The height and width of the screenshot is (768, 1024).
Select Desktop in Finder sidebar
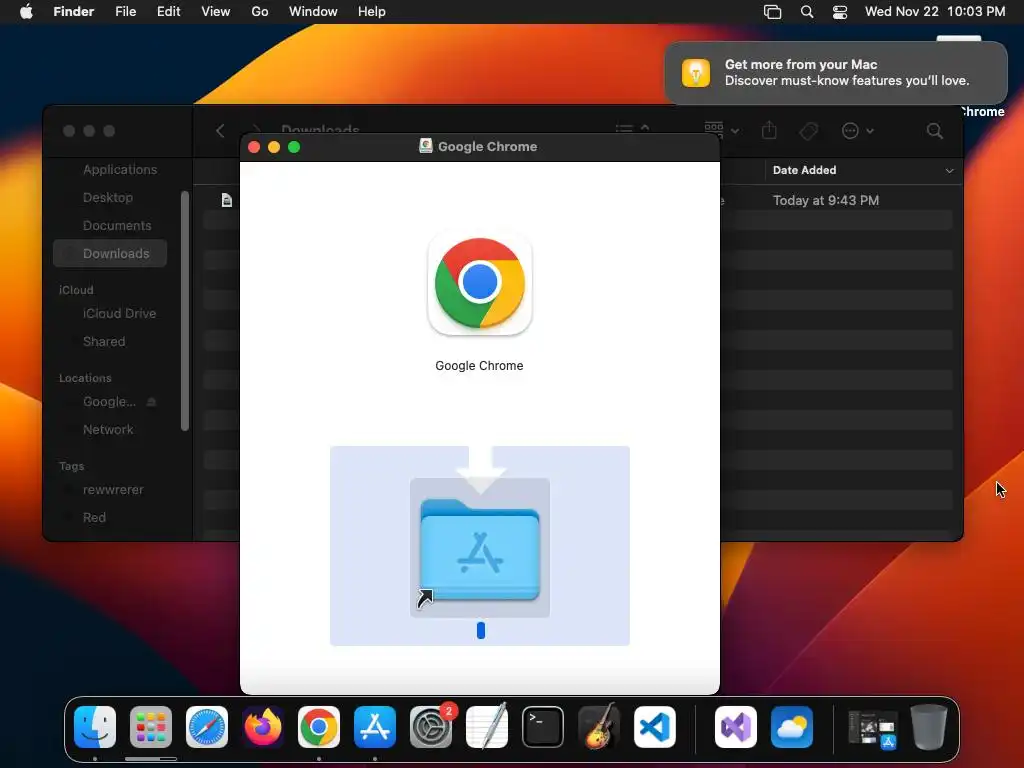pos(108,197)
